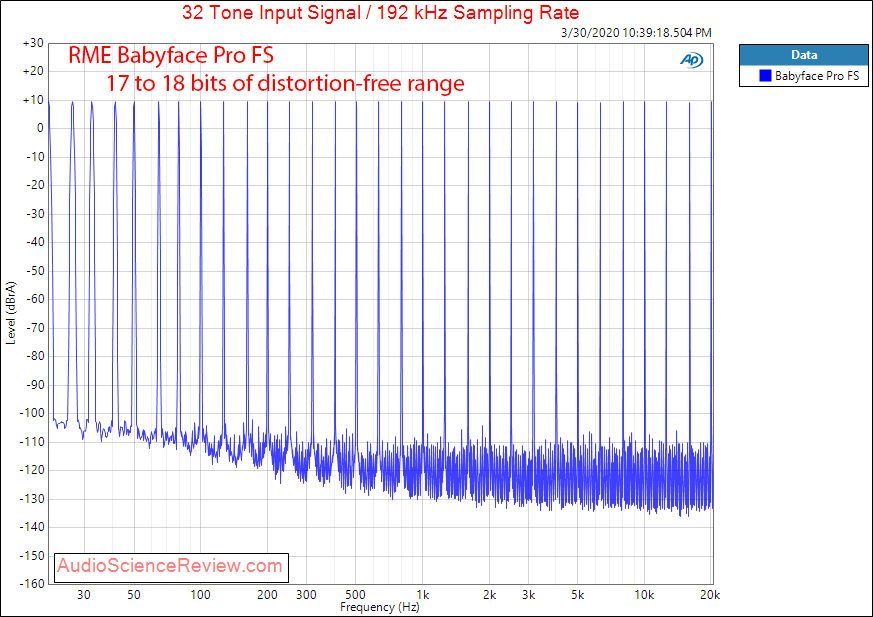
Task: Click the timestamp 3/30/2020 10:39:18.504 PM
Action: coord(636,33)
